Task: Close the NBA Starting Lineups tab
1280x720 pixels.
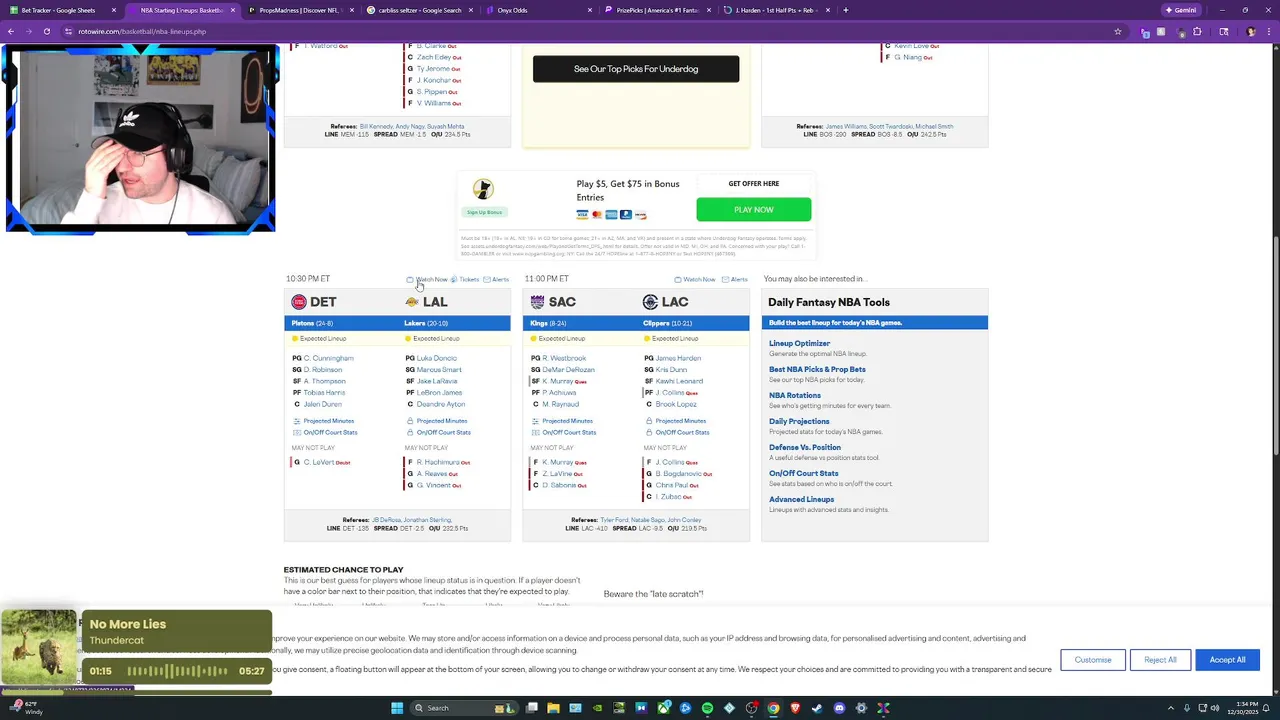Action: [233, 10]
